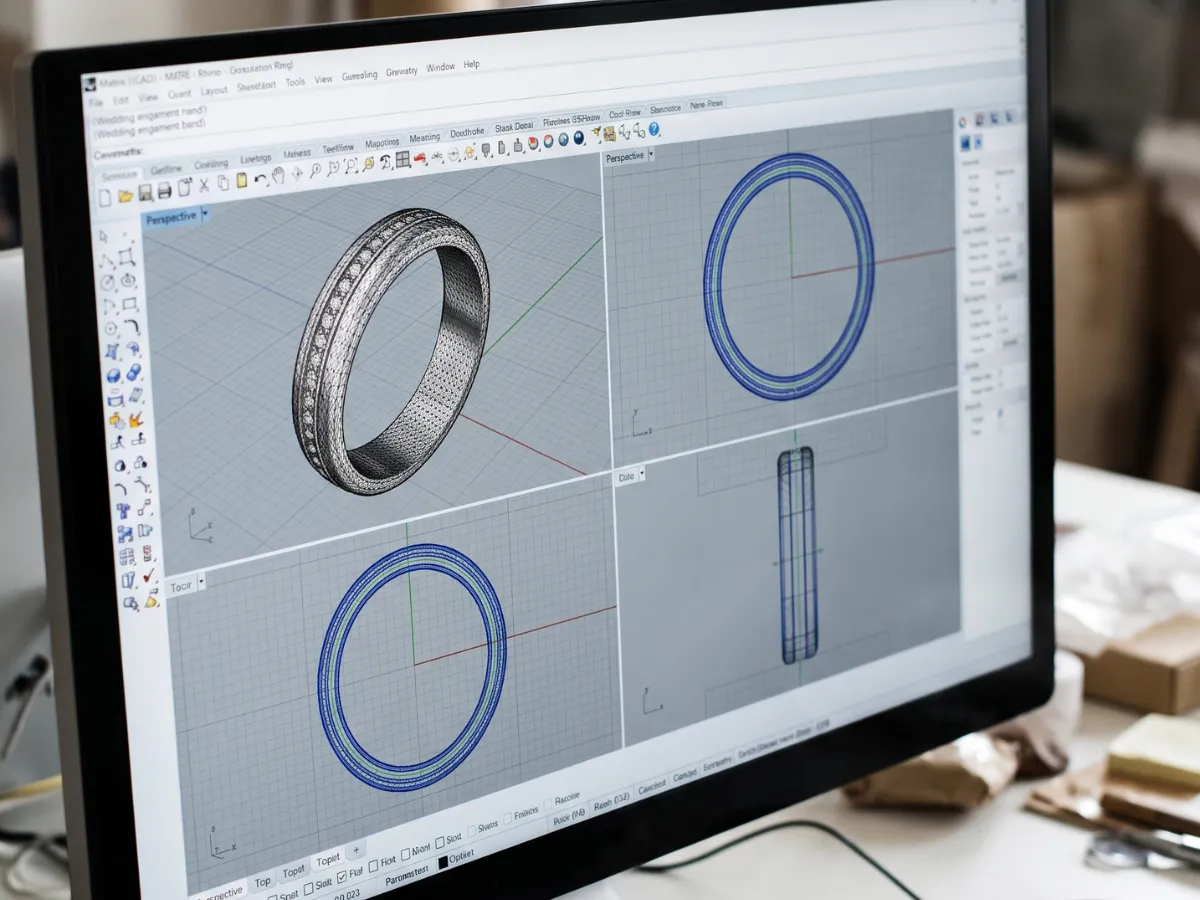The height and width of the screenshot is (900, 1200).
Task: Select the blue Box solid tool
Action: coord(113,375)
